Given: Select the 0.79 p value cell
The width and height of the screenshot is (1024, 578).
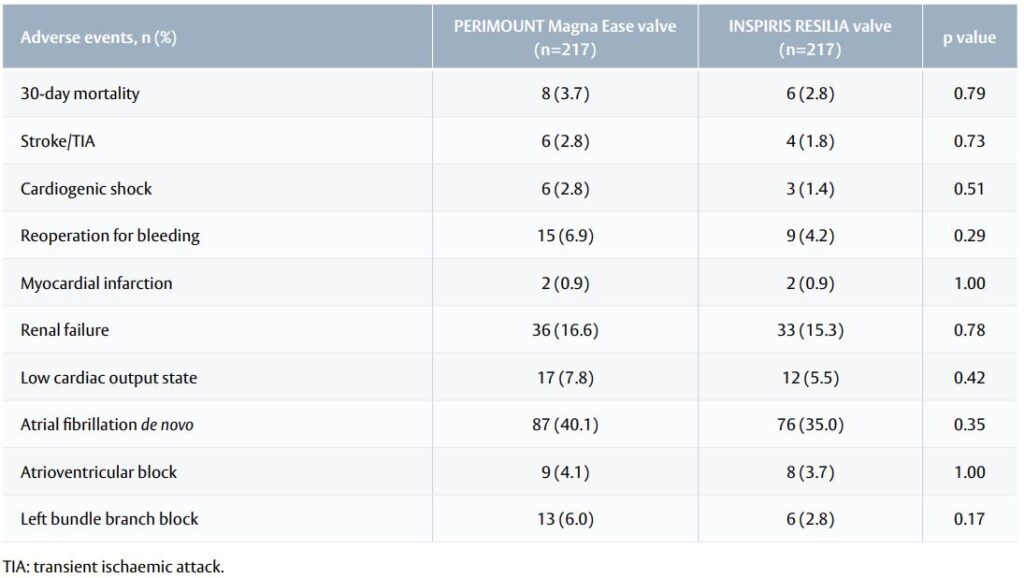Looking at the screenshot, I should coord(969,94).
